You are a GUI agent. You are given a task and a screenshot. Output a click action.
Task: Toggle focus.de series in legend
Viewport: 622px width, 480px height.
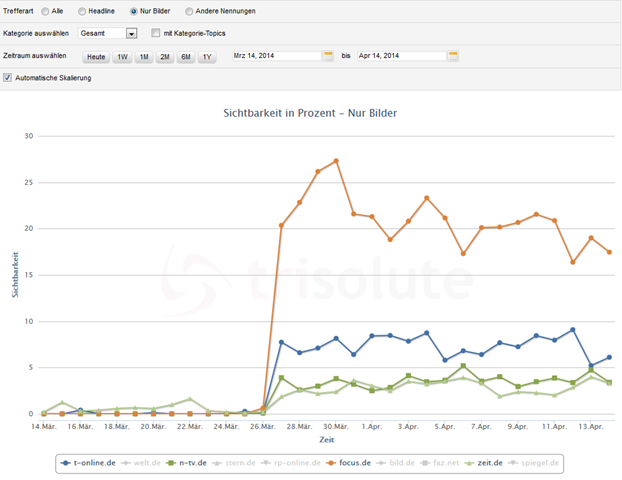348,463
